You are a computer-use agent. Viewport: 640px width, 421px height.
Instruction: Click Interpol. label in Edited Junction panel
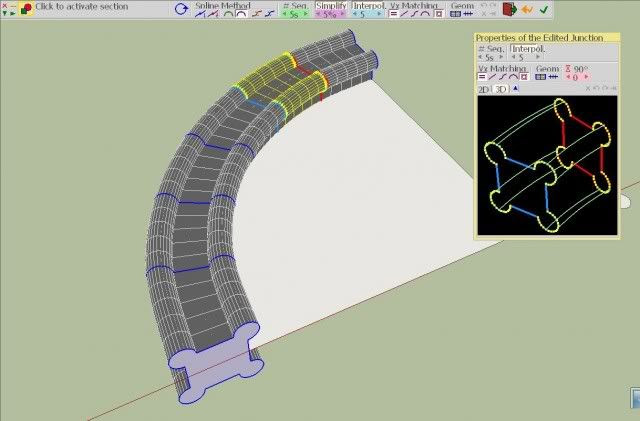click(x=528, y=49)
